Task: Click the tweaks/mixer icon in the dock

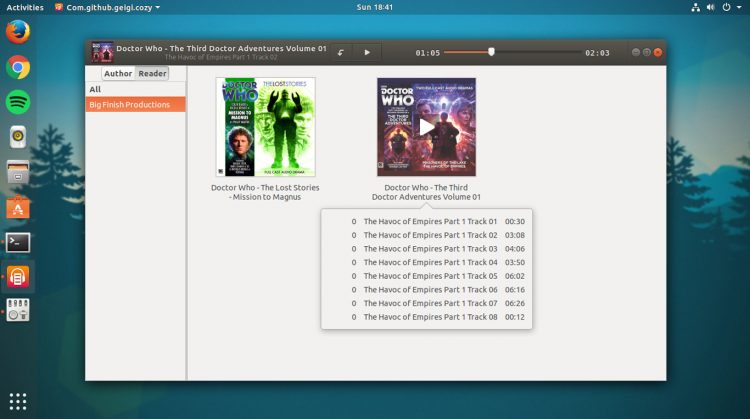Action: pos(18,309)
